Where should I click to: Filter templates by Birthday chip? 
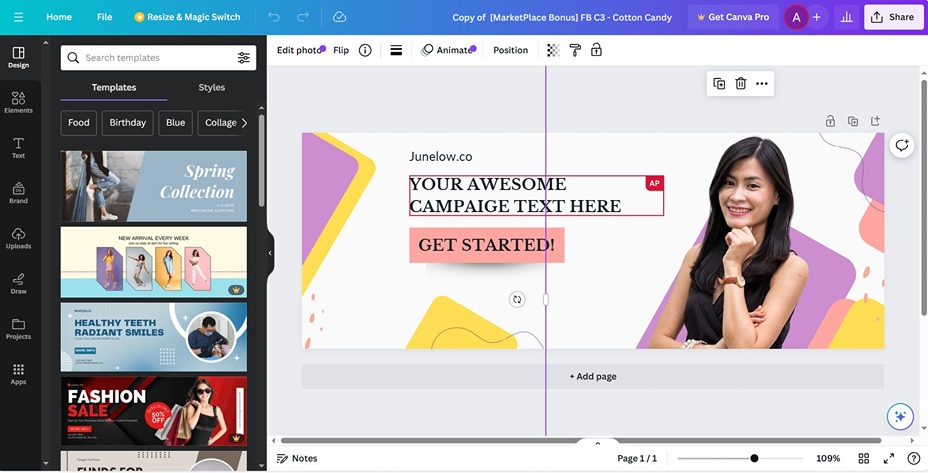(127, 123)
